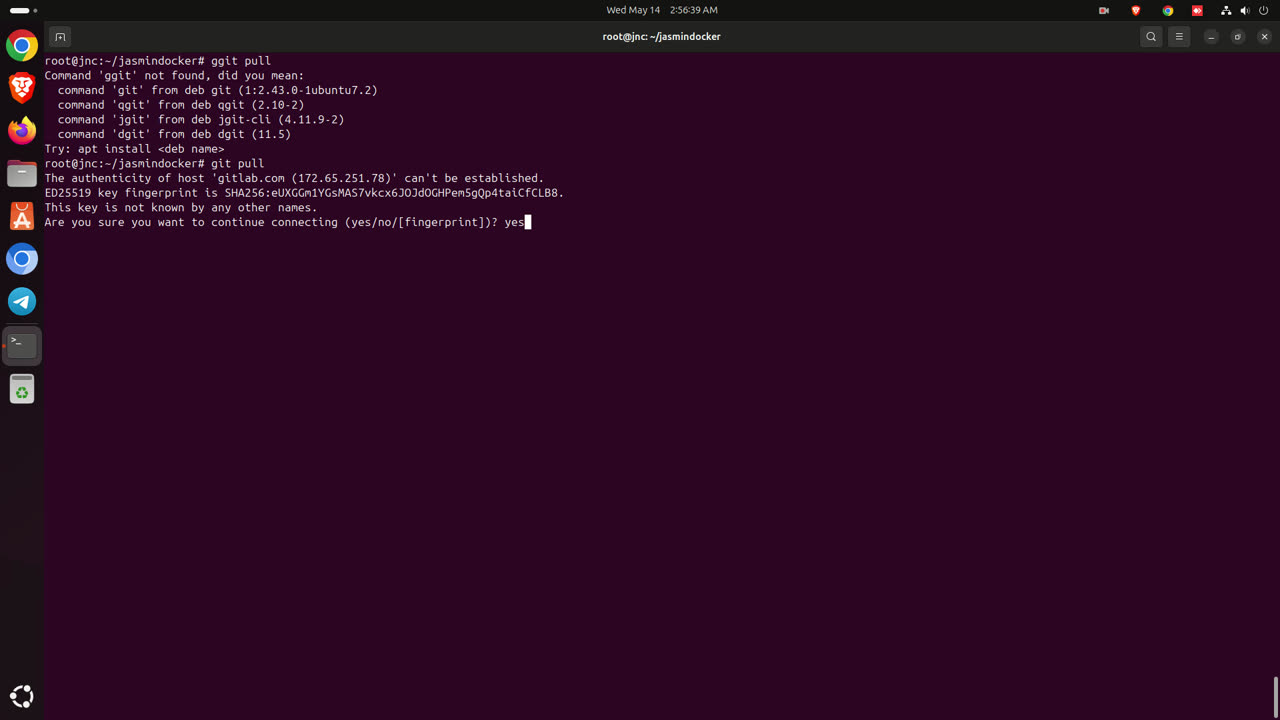Click the terminal title 'root@jnc: ~/jasmindocker'
The height and width of the screenshot is (720, 1280).
click(661, 37)
